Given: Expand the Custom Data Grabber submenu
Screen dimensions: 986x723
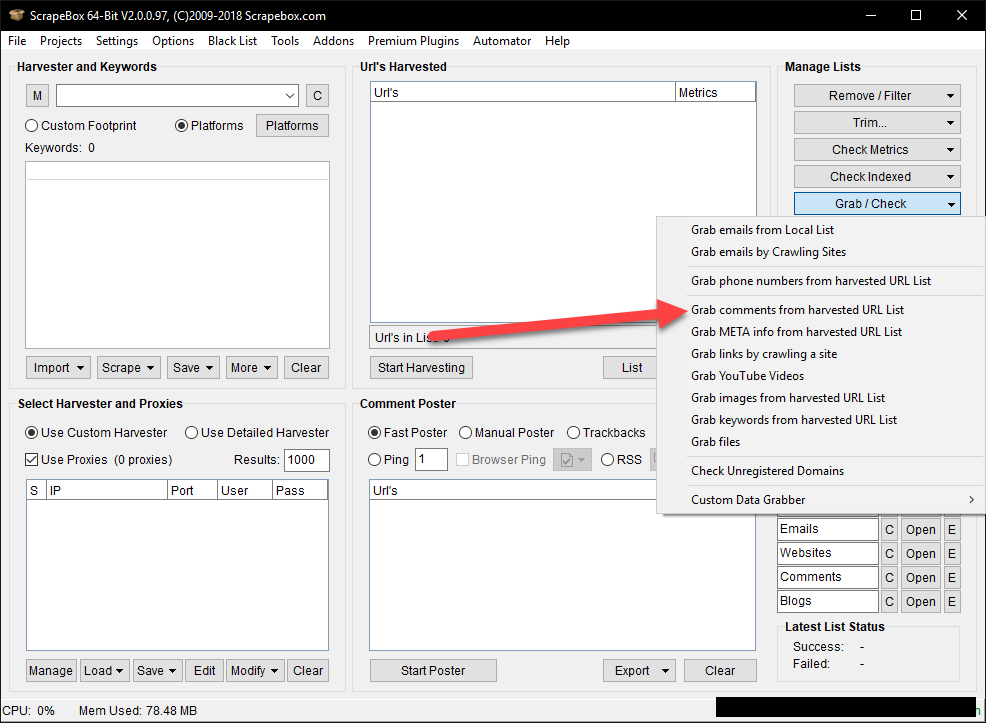Looking at the screenshot, I should point(821,500).
